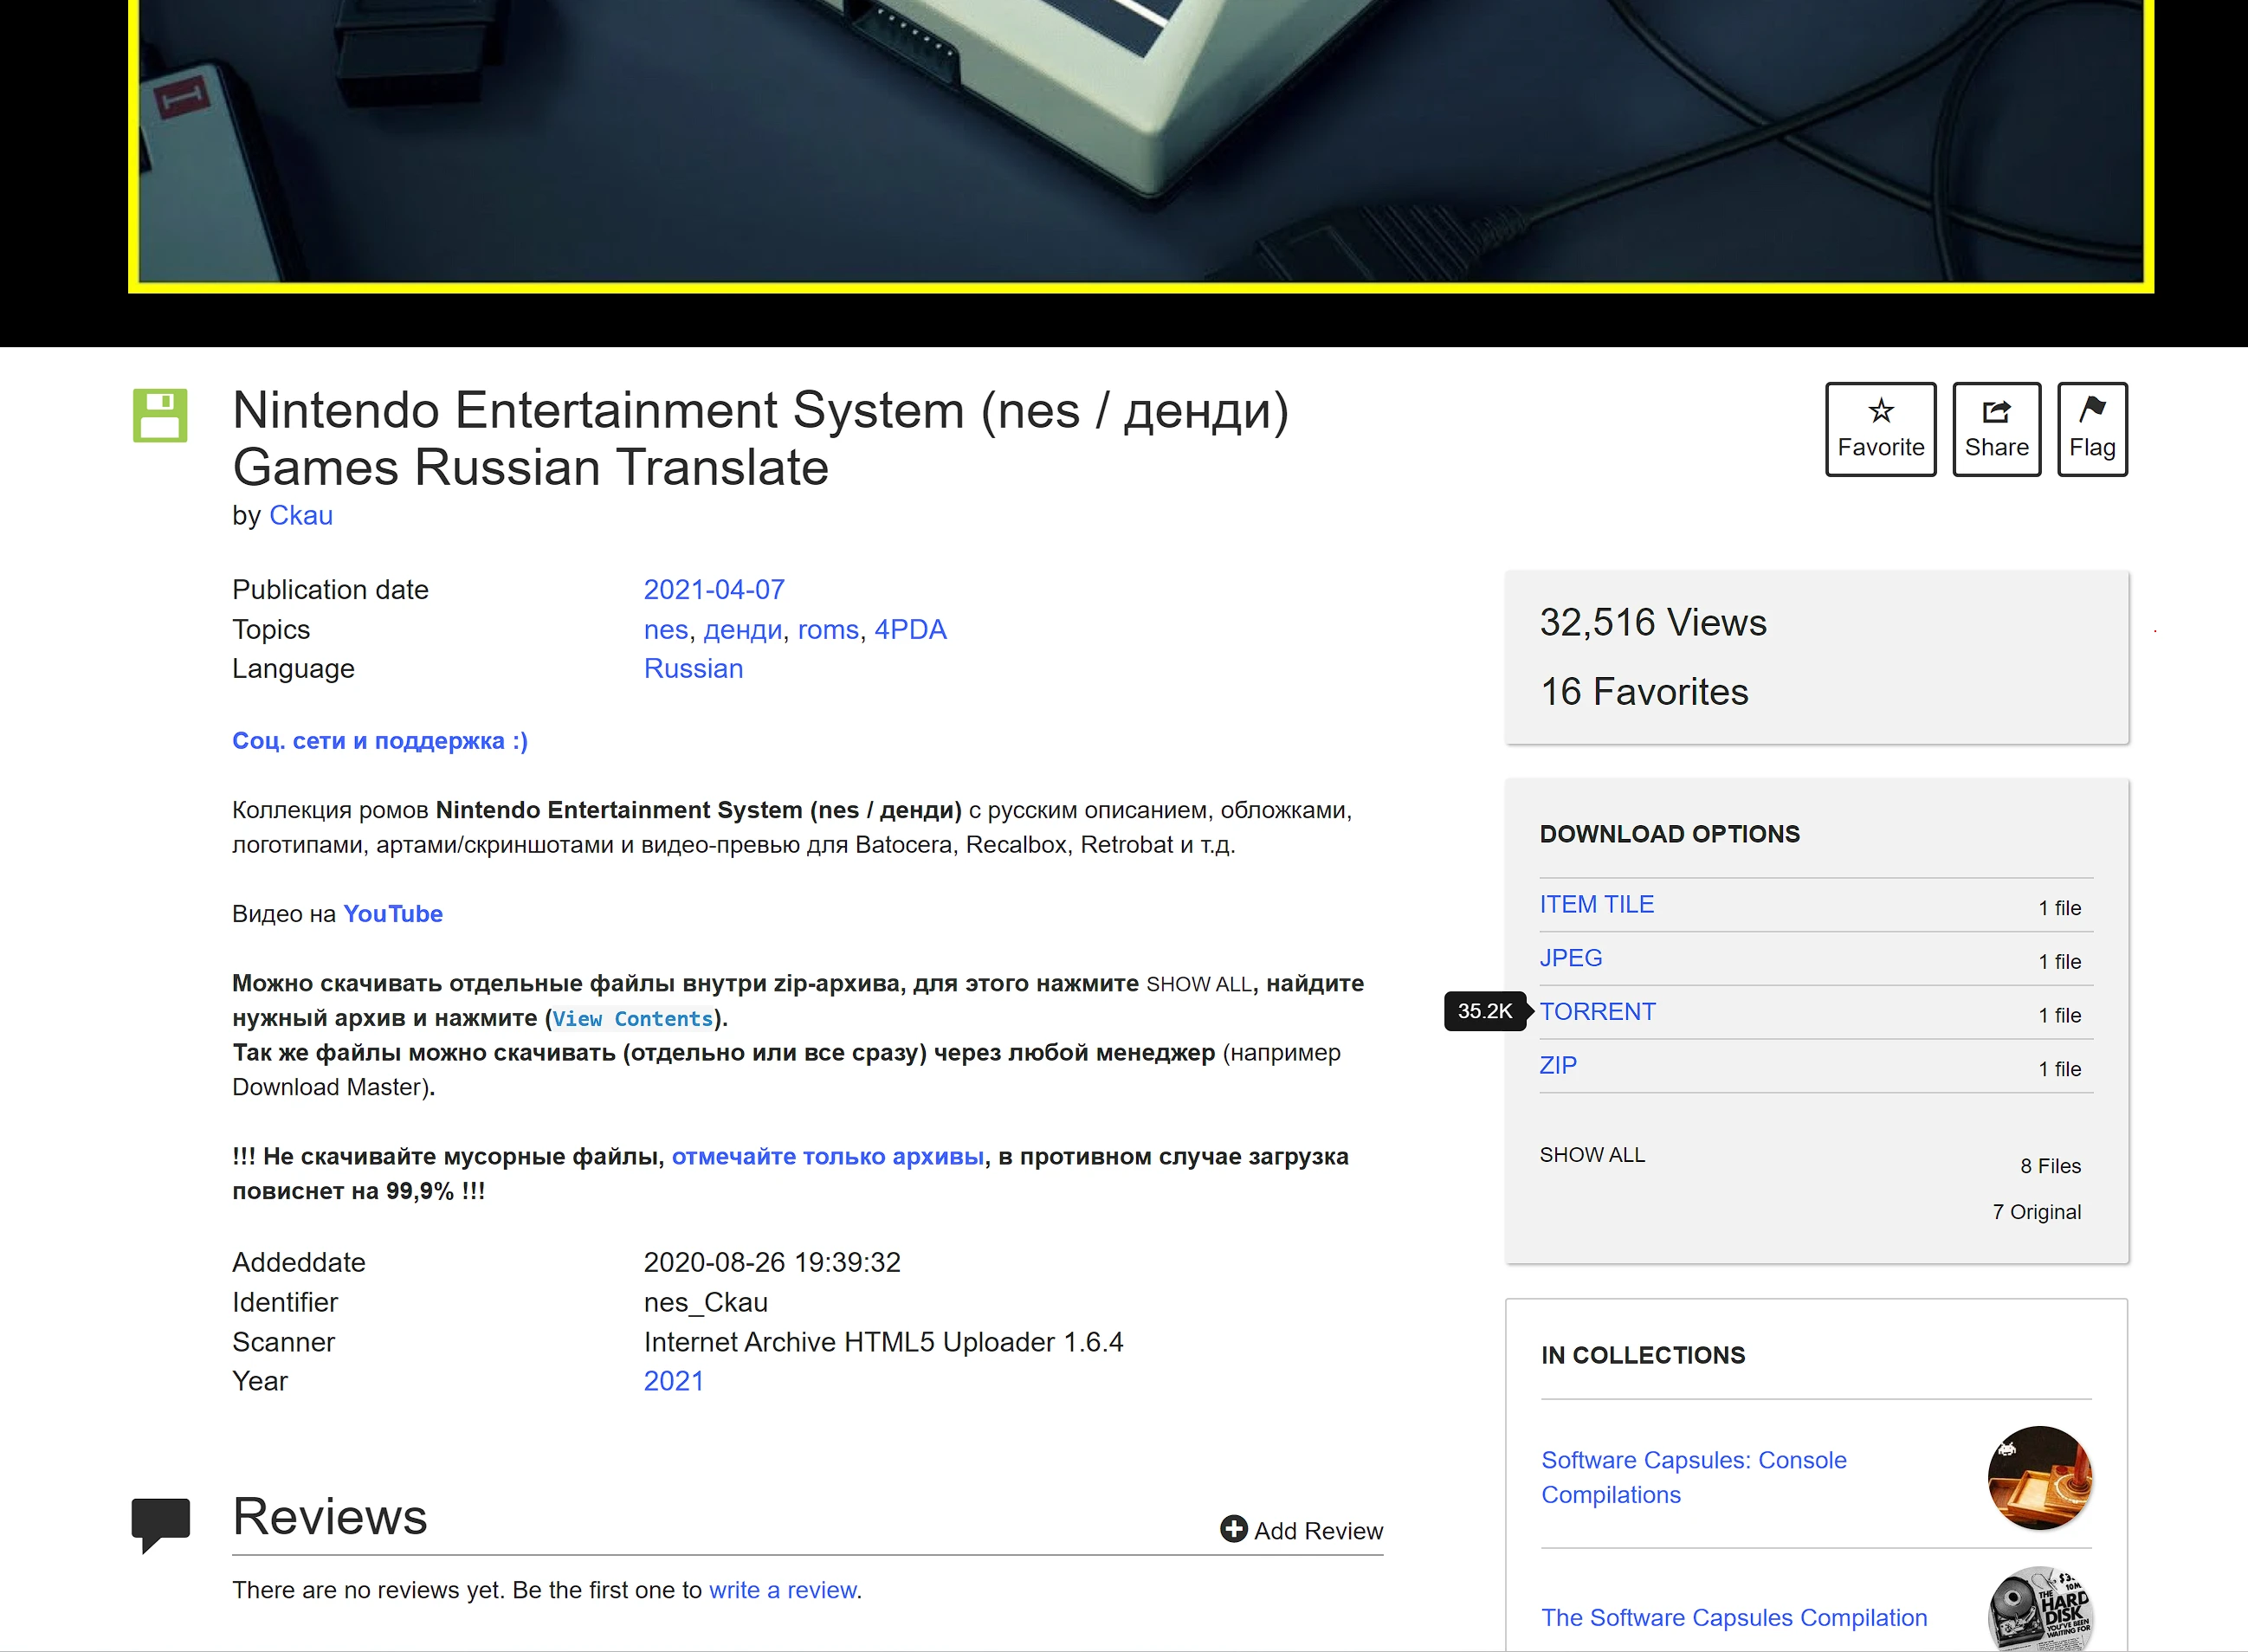
Task: Click the green floppy disk software icon
Action: click(x=160, y=415)
